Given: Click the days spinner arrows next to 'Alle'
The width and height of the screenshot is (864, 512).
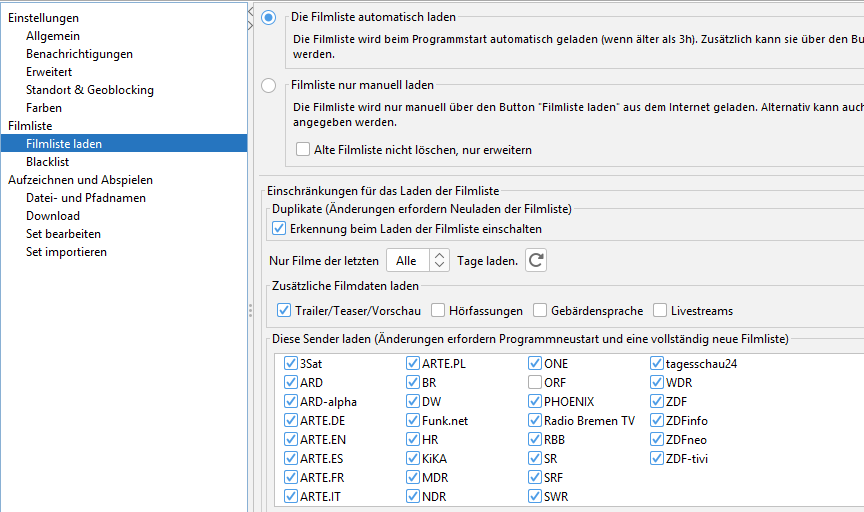Looking at the screenshot, I should tap(439, 260).
